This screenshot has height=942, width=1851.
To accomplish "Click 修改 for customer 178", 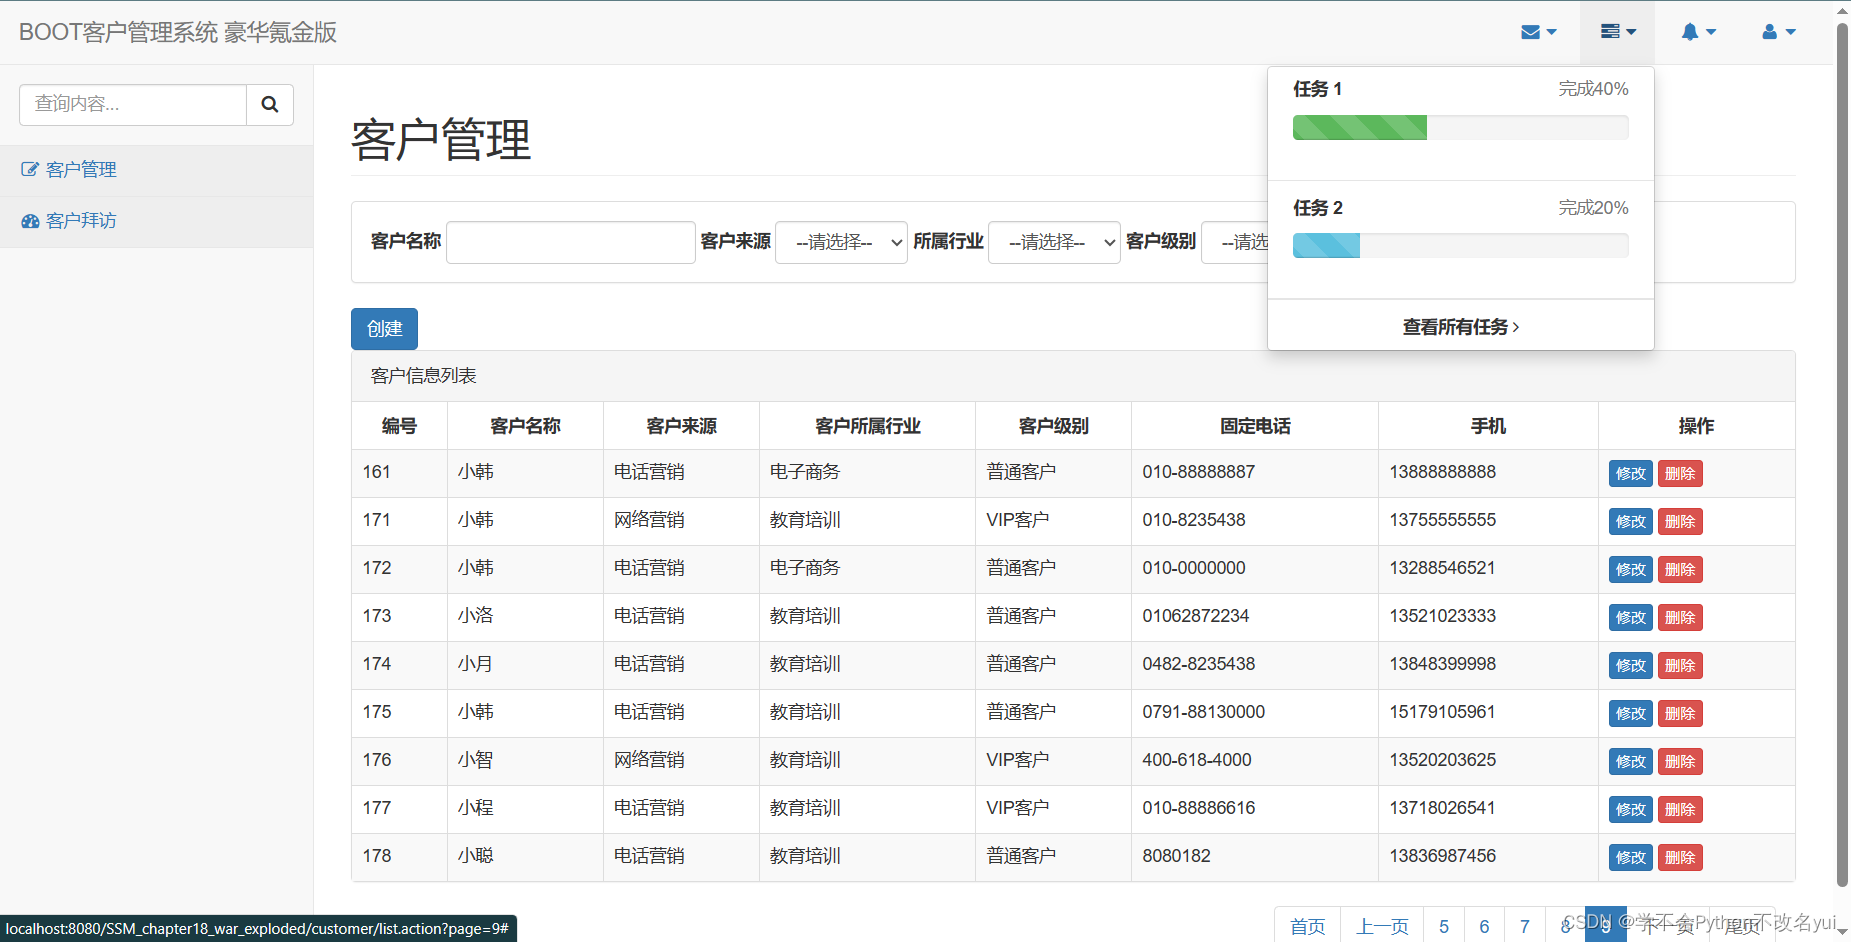I will coord(1630,857).
